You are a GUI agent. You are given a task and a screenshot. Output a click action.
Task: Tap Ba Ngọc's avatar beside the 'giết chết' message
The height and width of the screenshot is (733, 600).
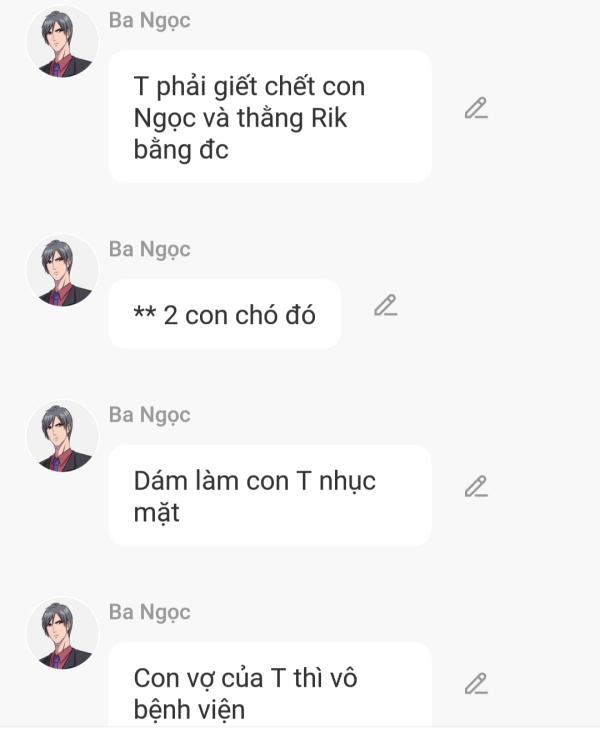pos(62,42)
